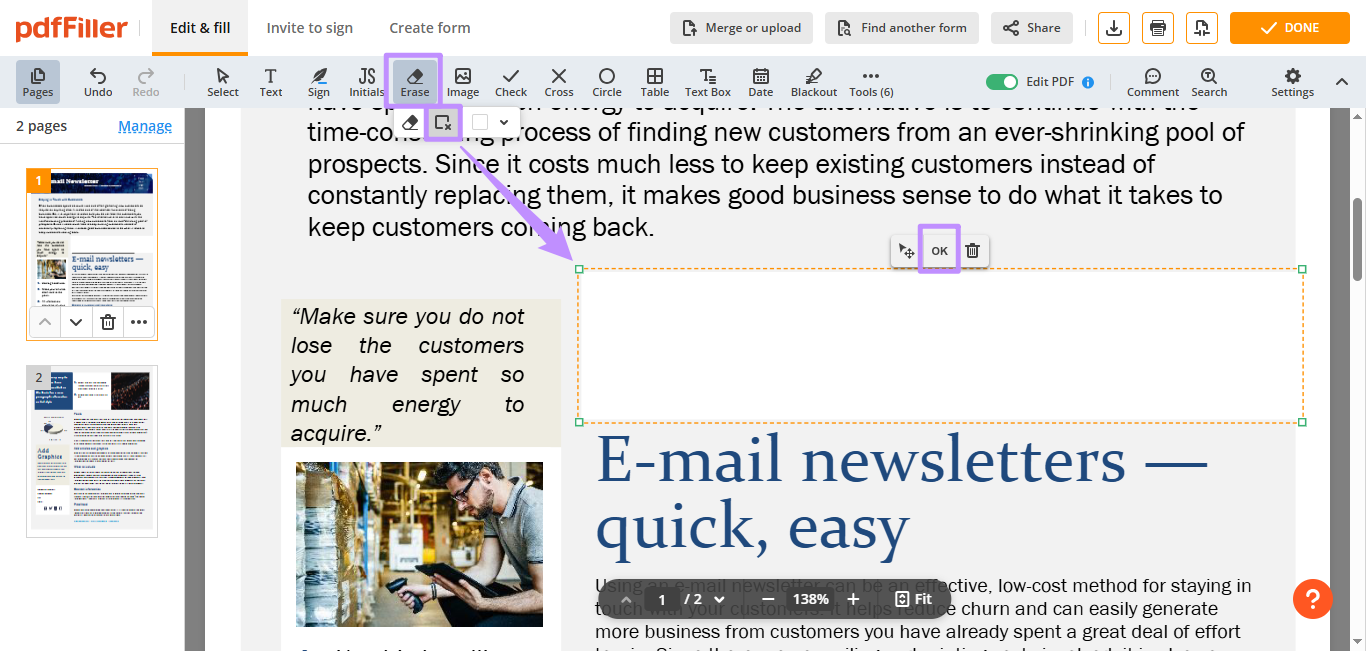Click Edit PDF info icon
1366x651 pixels.
click(1088, 82)
